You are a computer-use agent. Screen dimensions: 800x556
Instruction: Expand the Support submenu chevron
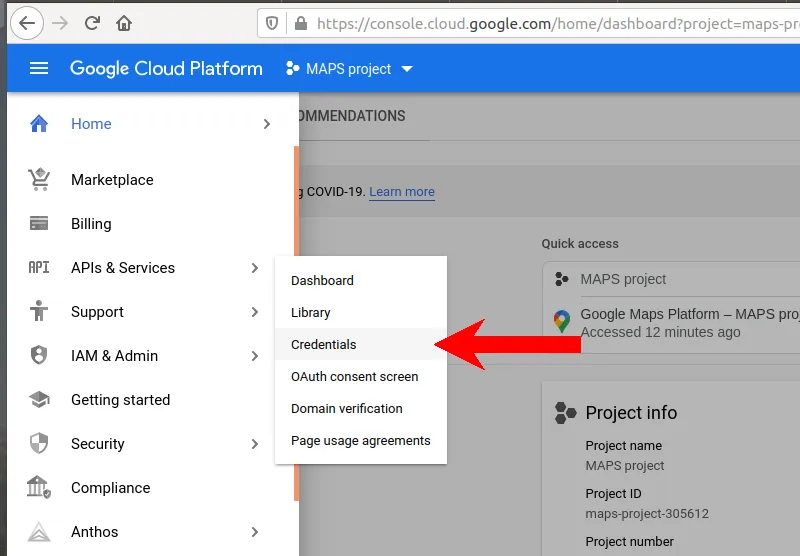pos(255,312)
